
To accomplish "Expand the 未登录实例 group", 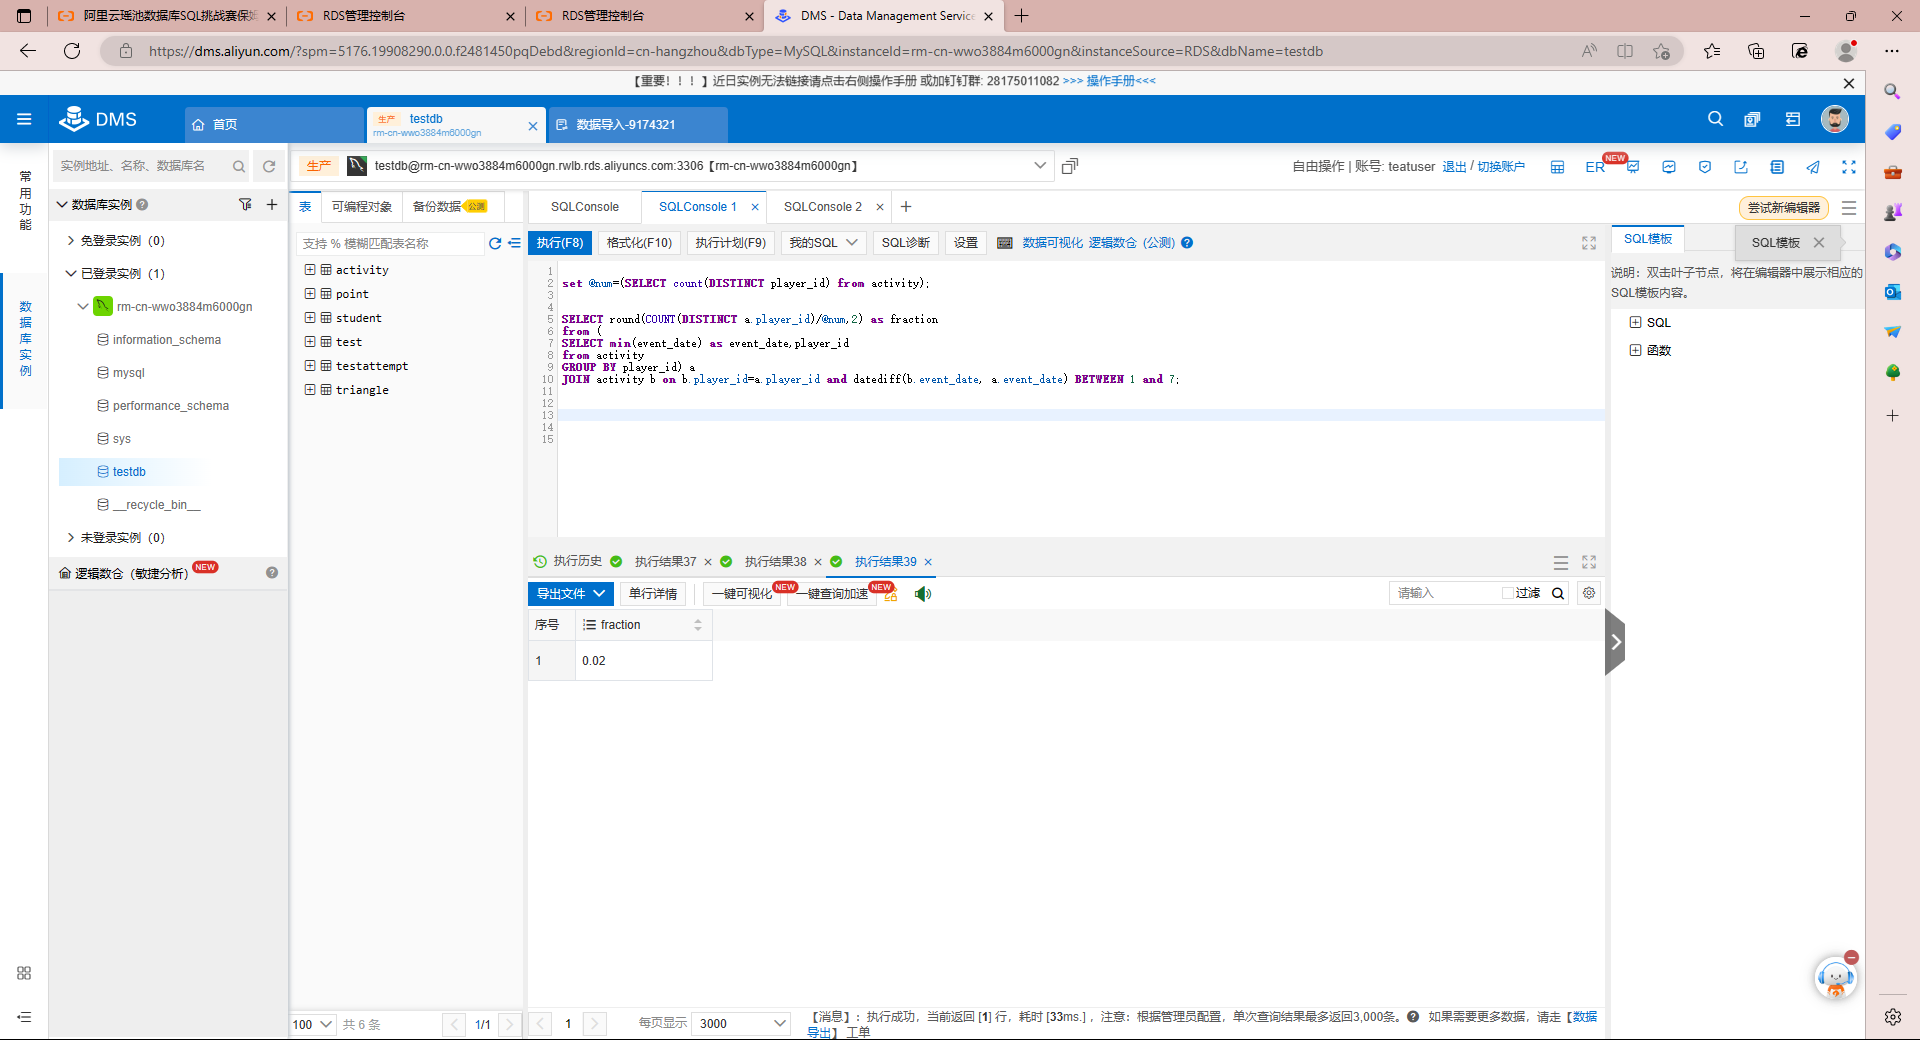I will pyautogui.click(x=71, y=538).
